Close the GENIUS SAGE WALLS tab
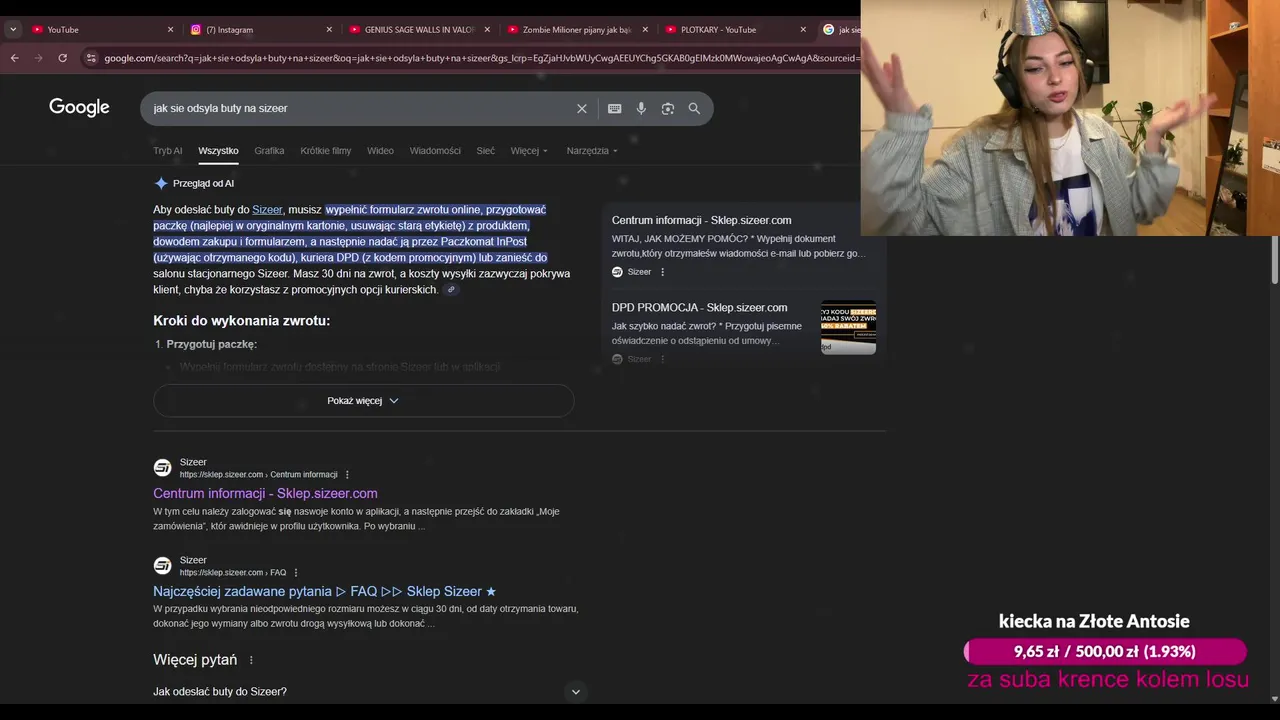Viewport: 1280px width, 720px height. 487,29
